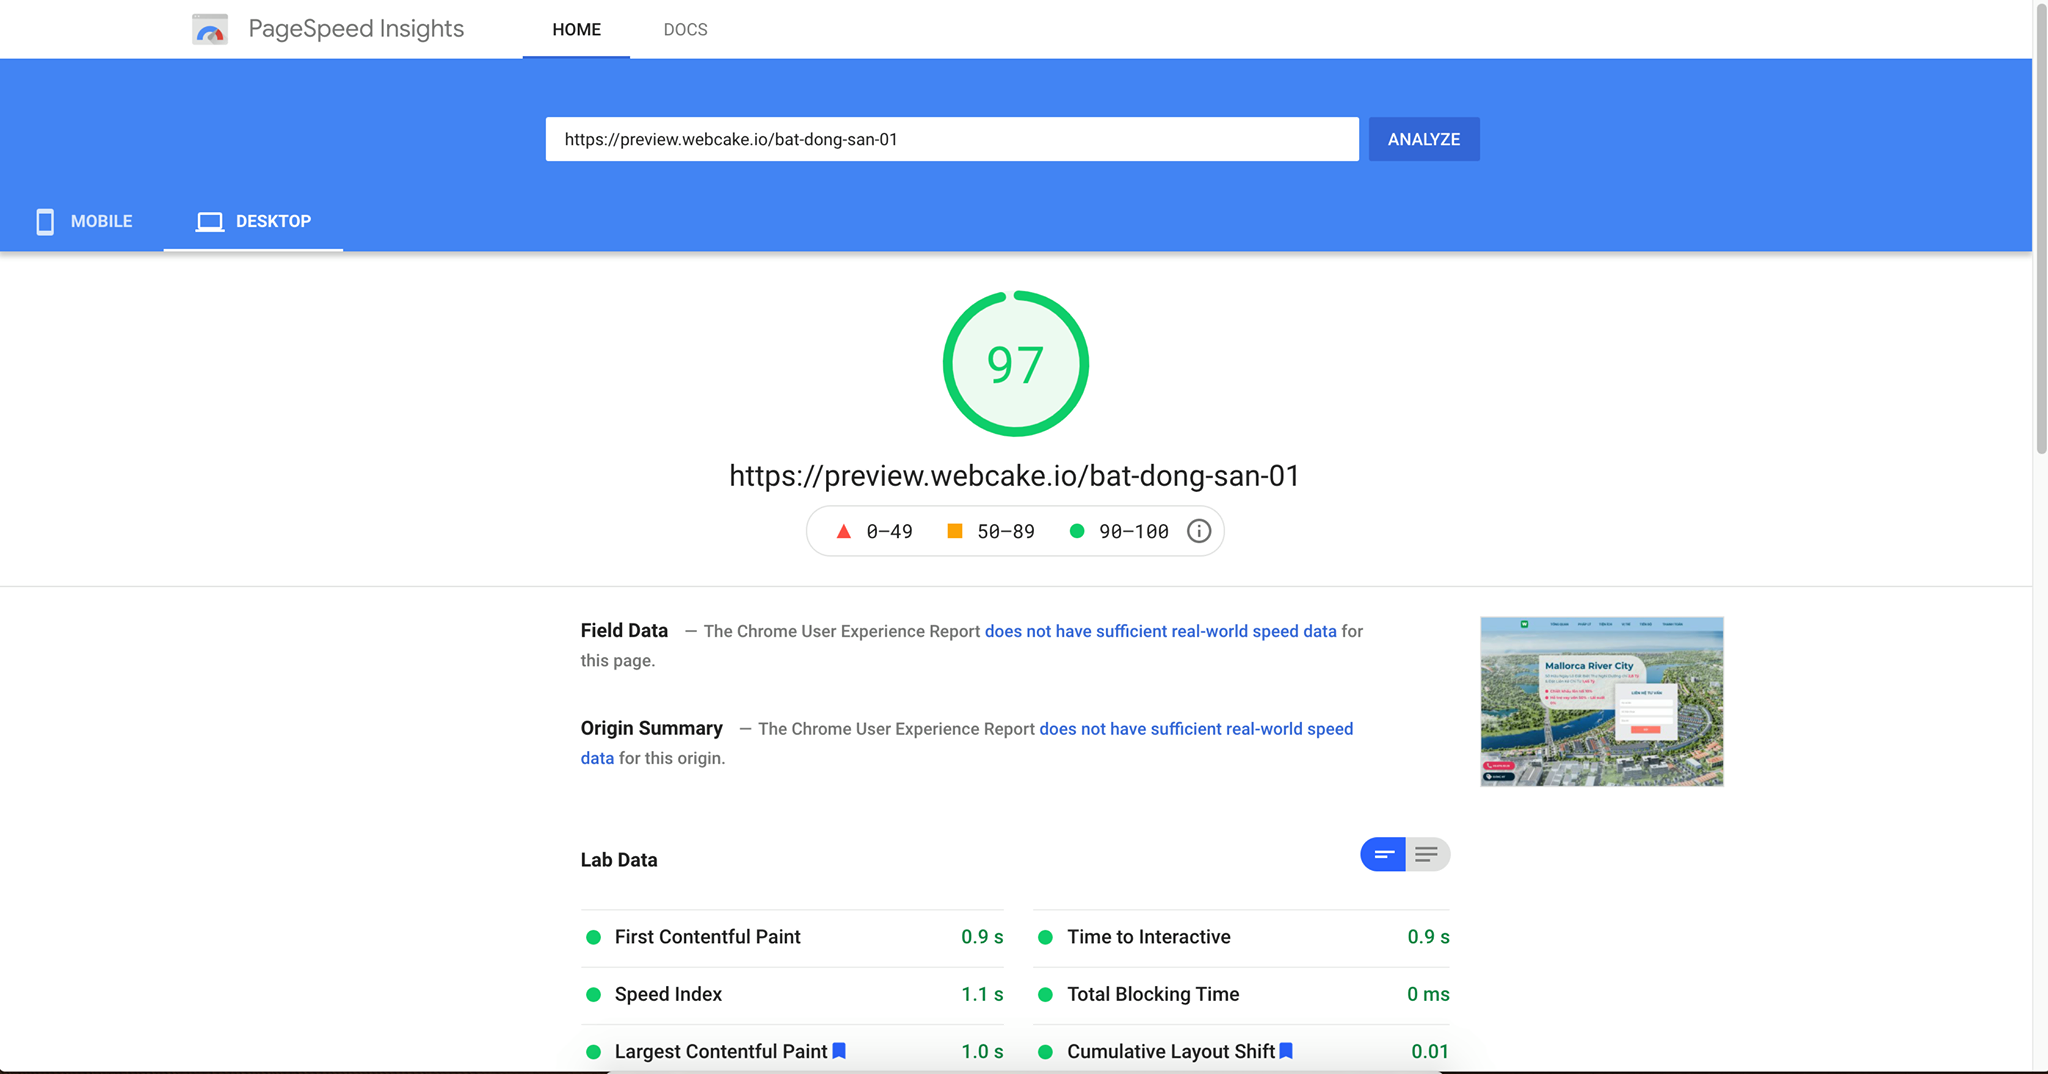The image size is (2048, 1074).
Task: Click the First Contentful Paint metric label
Action: pos(708,937)
